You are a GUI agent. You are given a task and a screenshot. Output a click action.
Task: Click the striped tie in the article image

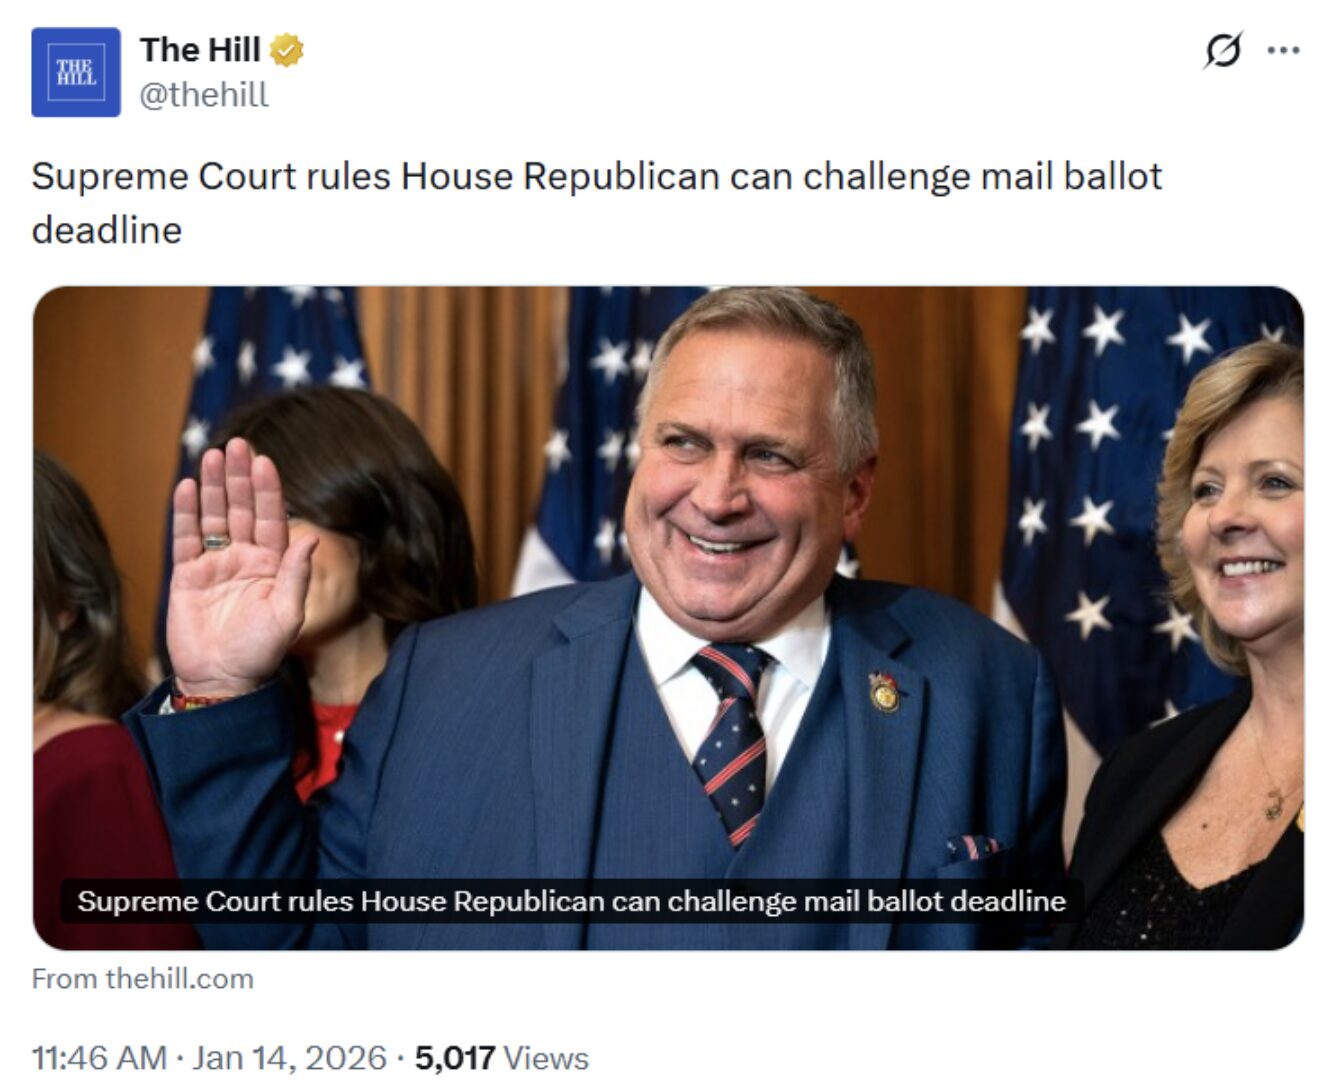point(734,740)
